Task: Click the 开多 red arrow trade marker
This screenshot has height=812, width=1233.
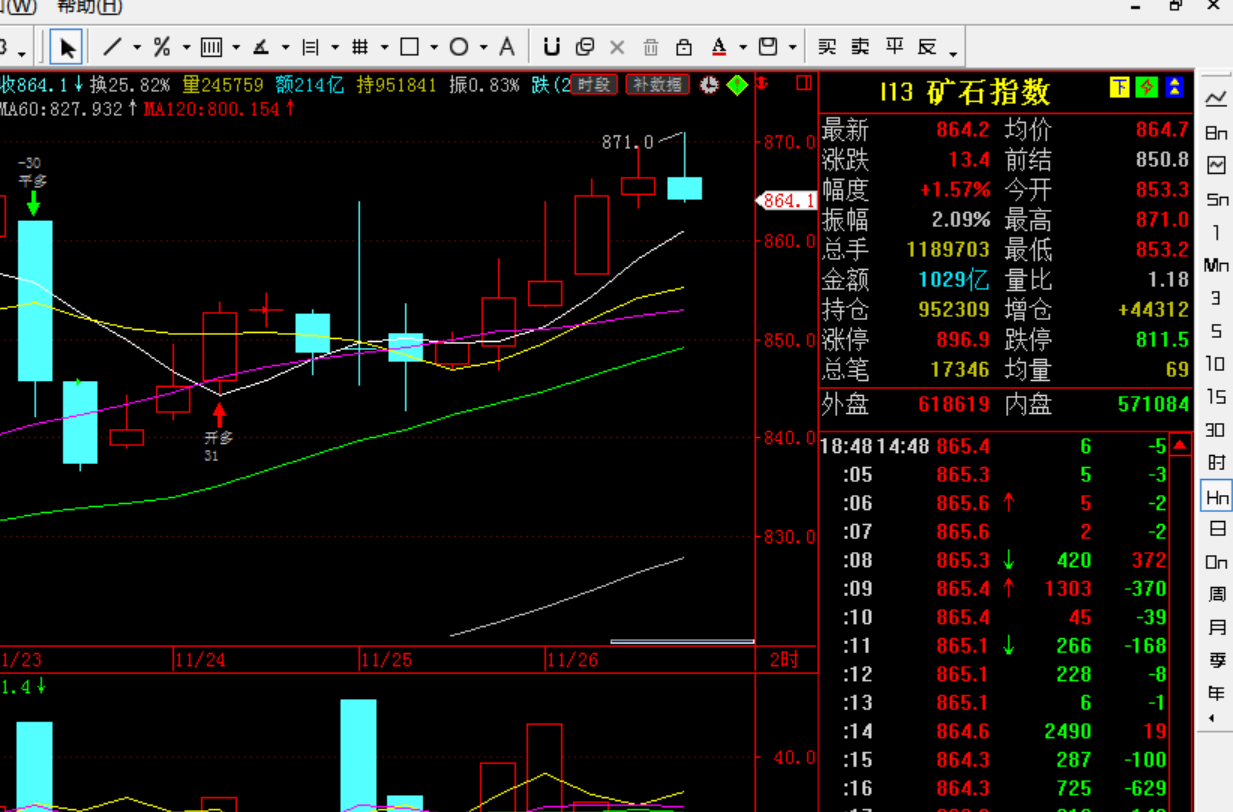Action: tap(219, 413)
